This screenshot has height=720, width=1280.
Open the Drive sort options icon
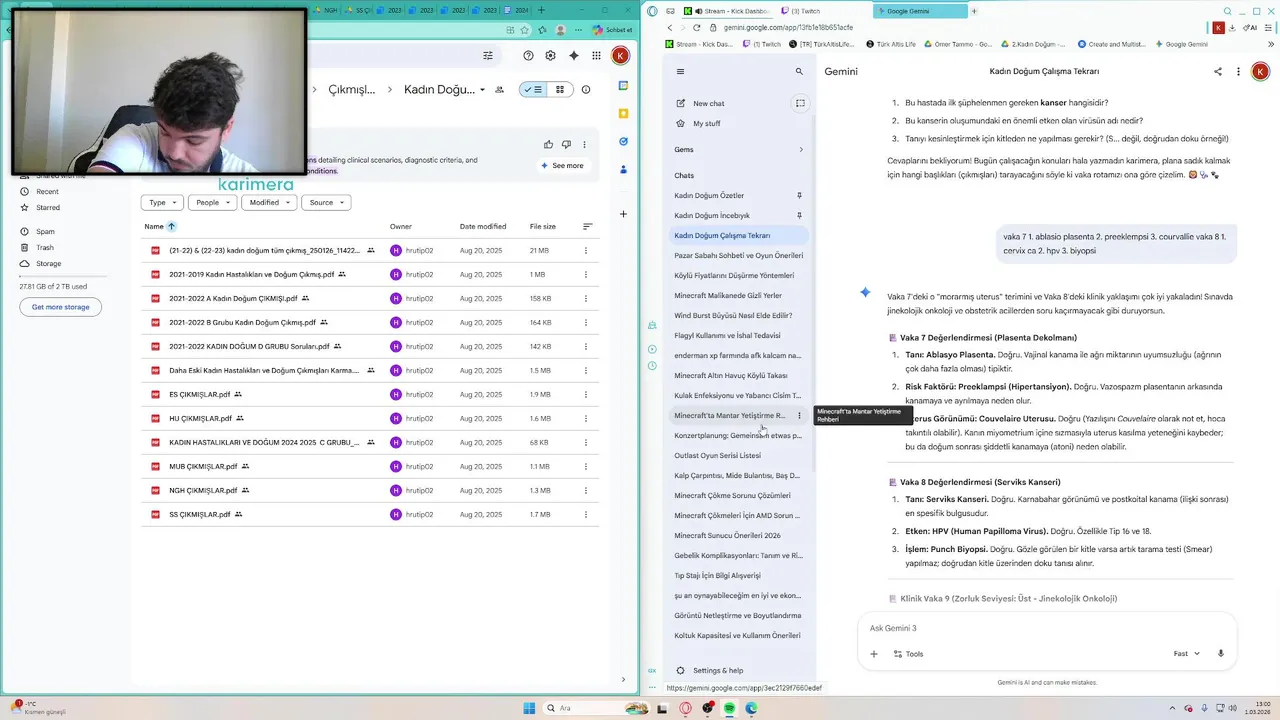click(x=587, y=227)
